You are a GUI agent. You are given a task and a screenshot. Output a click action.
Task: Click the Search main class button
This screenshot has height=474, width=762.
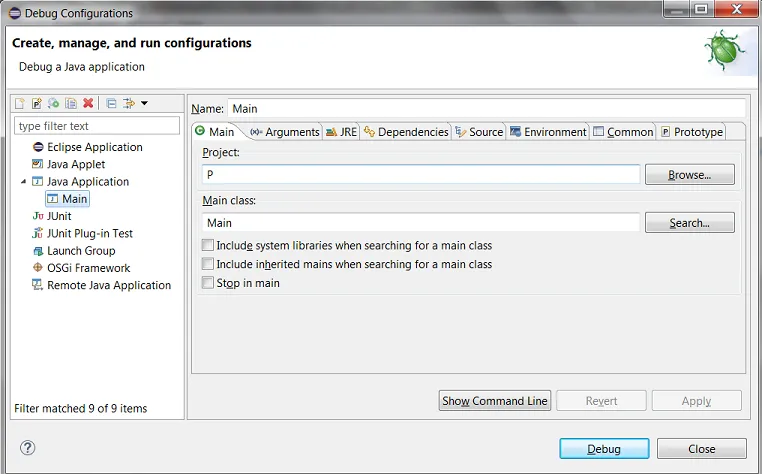[690, 223]
